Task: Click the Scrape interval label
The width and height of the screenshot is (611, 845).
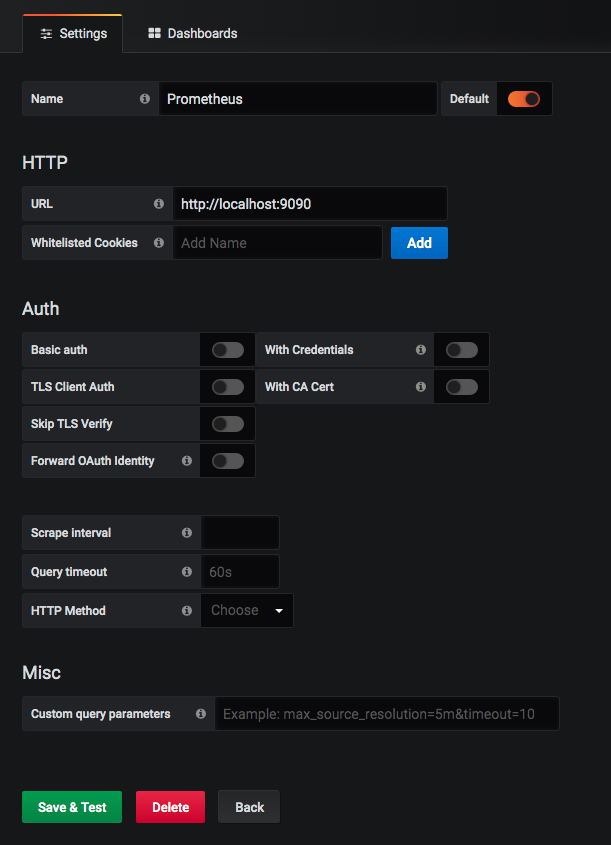Action: tap(71, 533)
